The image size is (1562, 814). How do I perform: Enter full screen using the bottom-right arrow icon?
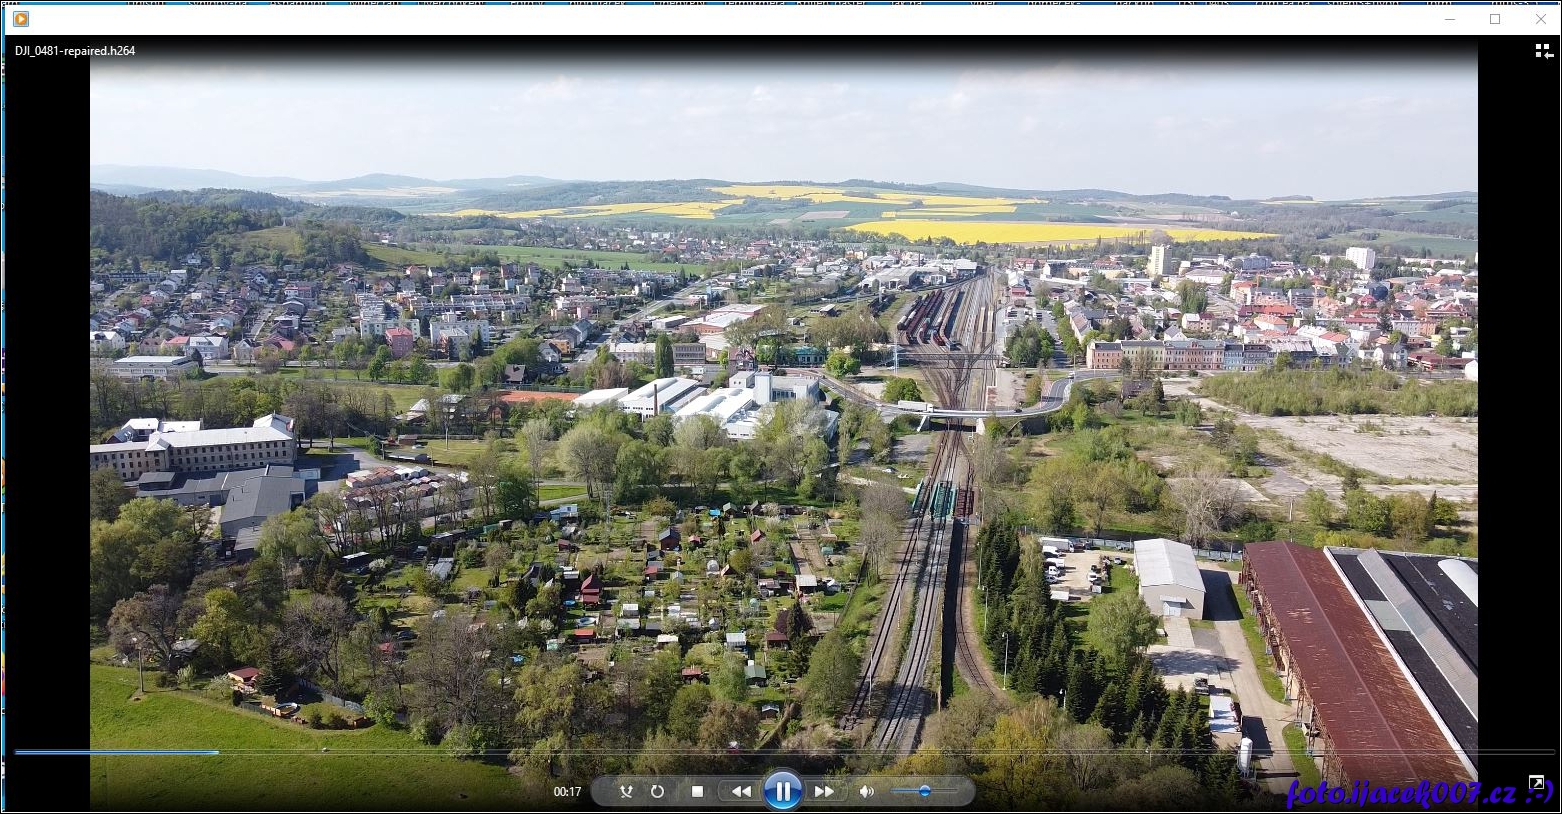pyautogui.click(x=1536, y=783)
